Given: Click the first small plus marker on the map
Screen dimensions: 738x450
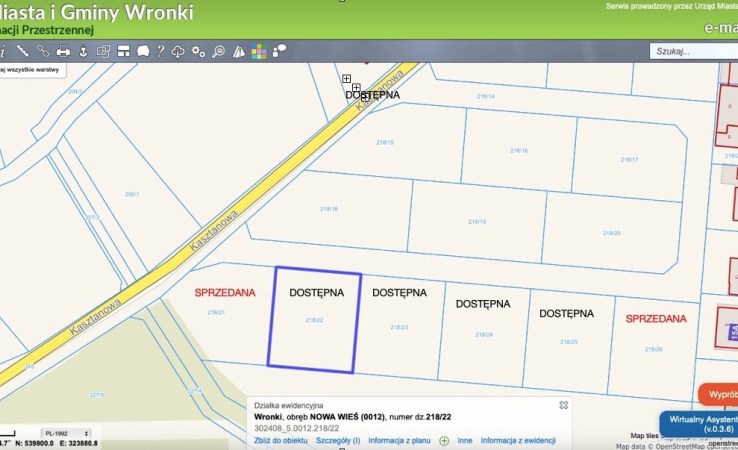Looking at the screenshot, I should (346, 78).
